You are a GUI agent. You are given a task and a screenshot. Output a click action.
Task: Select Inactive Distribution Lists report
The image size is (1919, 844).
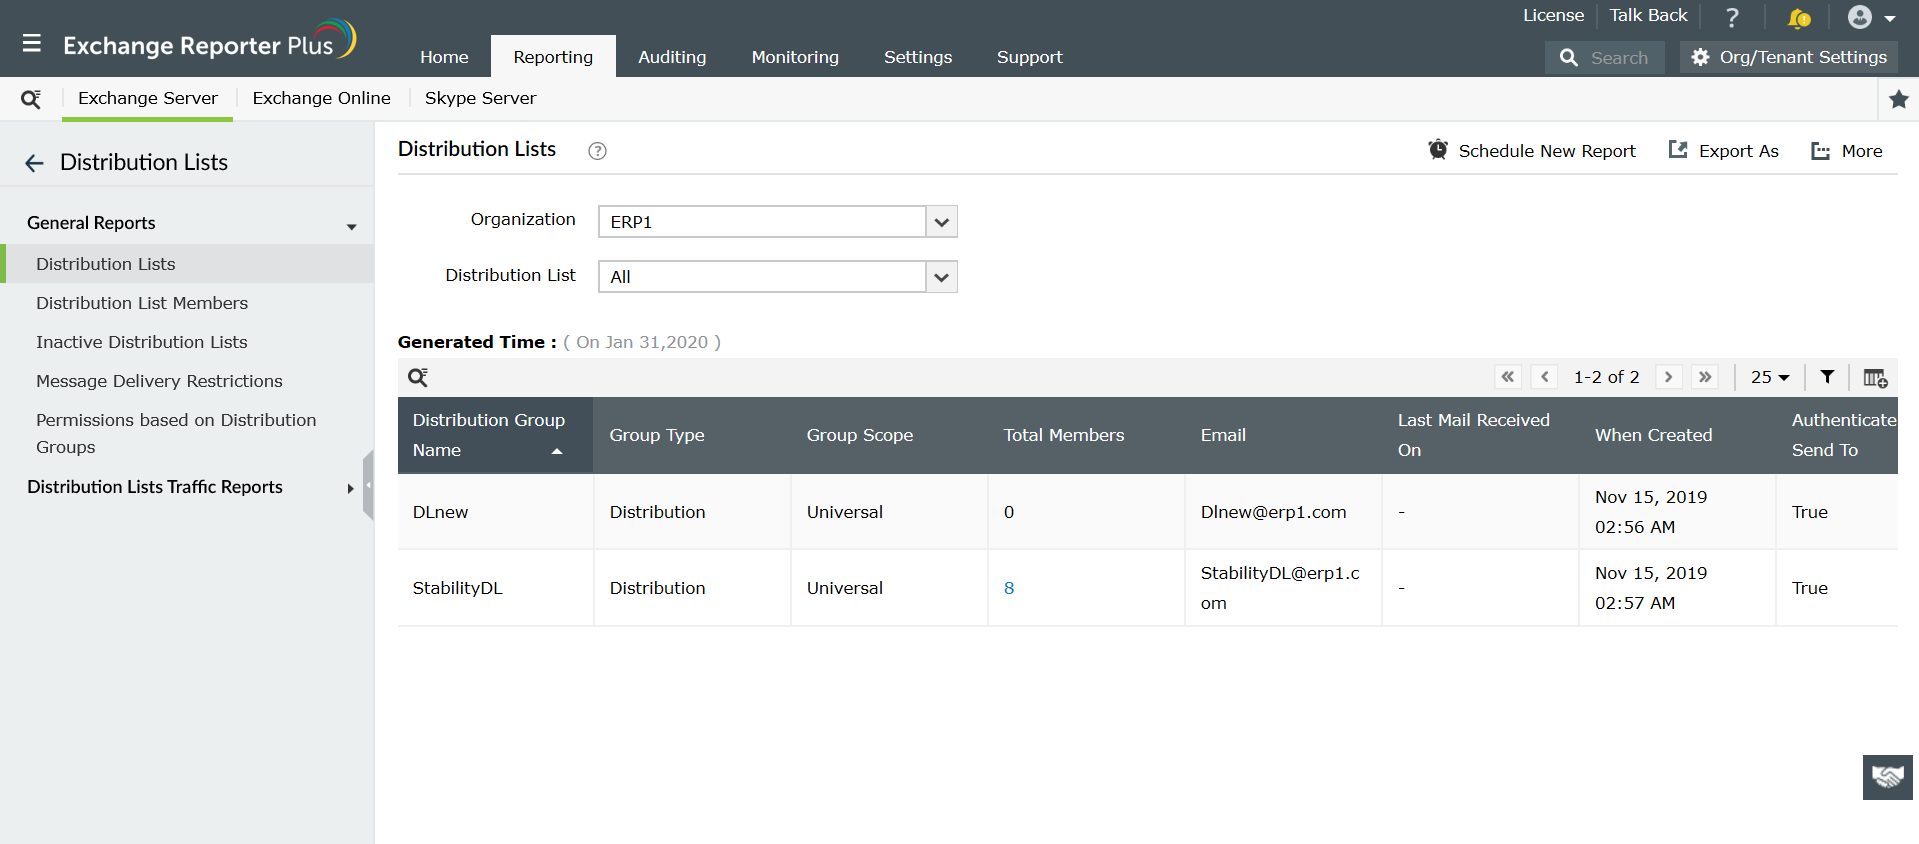click(x=142, y=342)
